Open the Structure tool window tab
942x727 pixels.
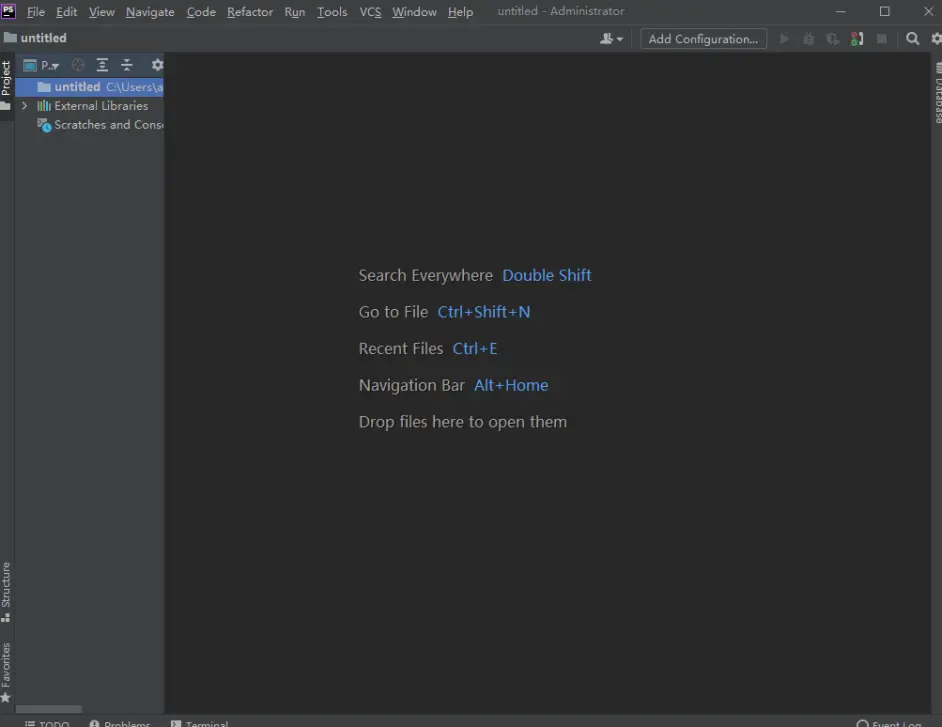6,592
